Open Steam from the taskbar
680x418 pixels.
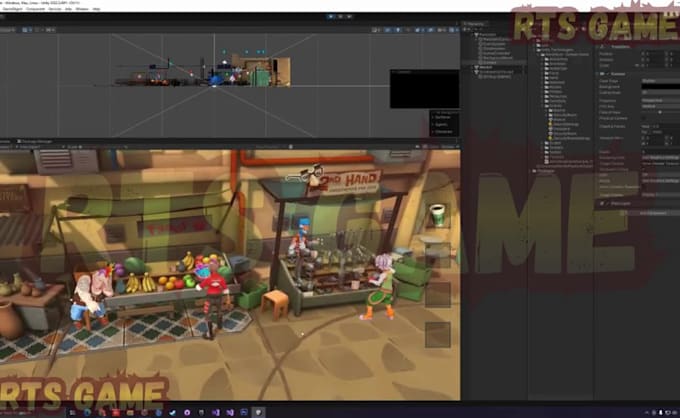pyautogui.click(x=173, y=412)
